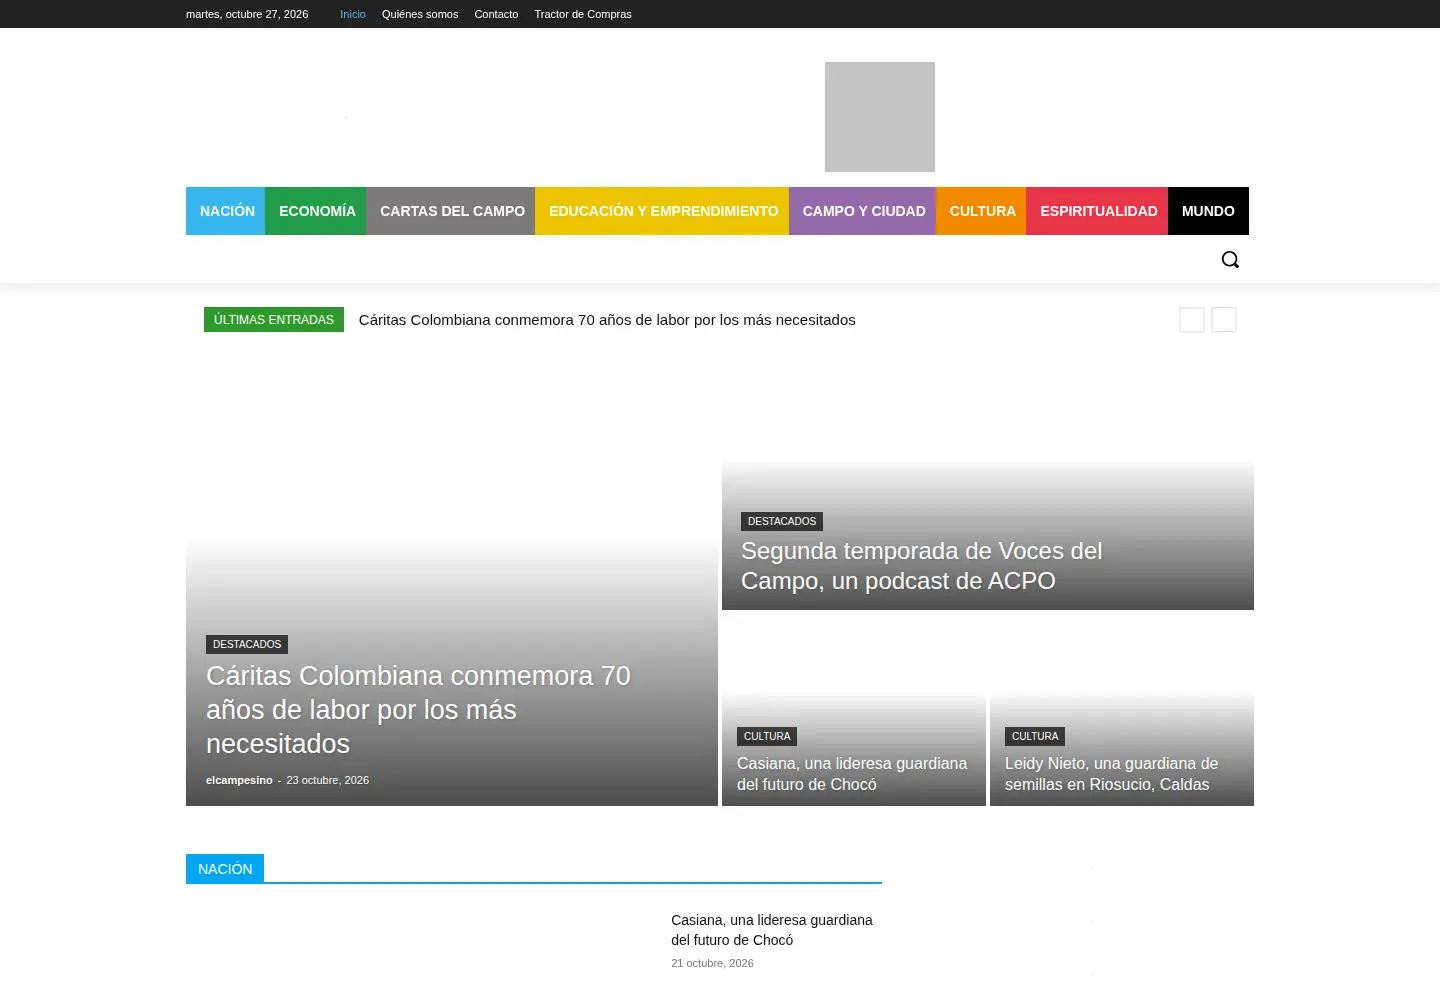Open Casiana article in Nación list
The width and height of the screenshot is (1440, 1000).
pos(772,930)
